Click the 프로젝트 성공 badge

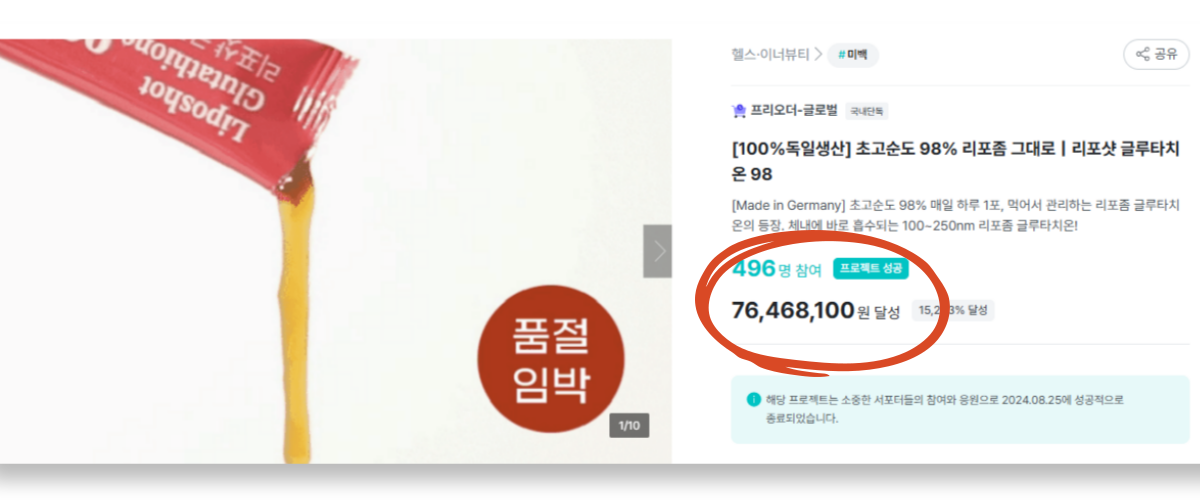871,269
